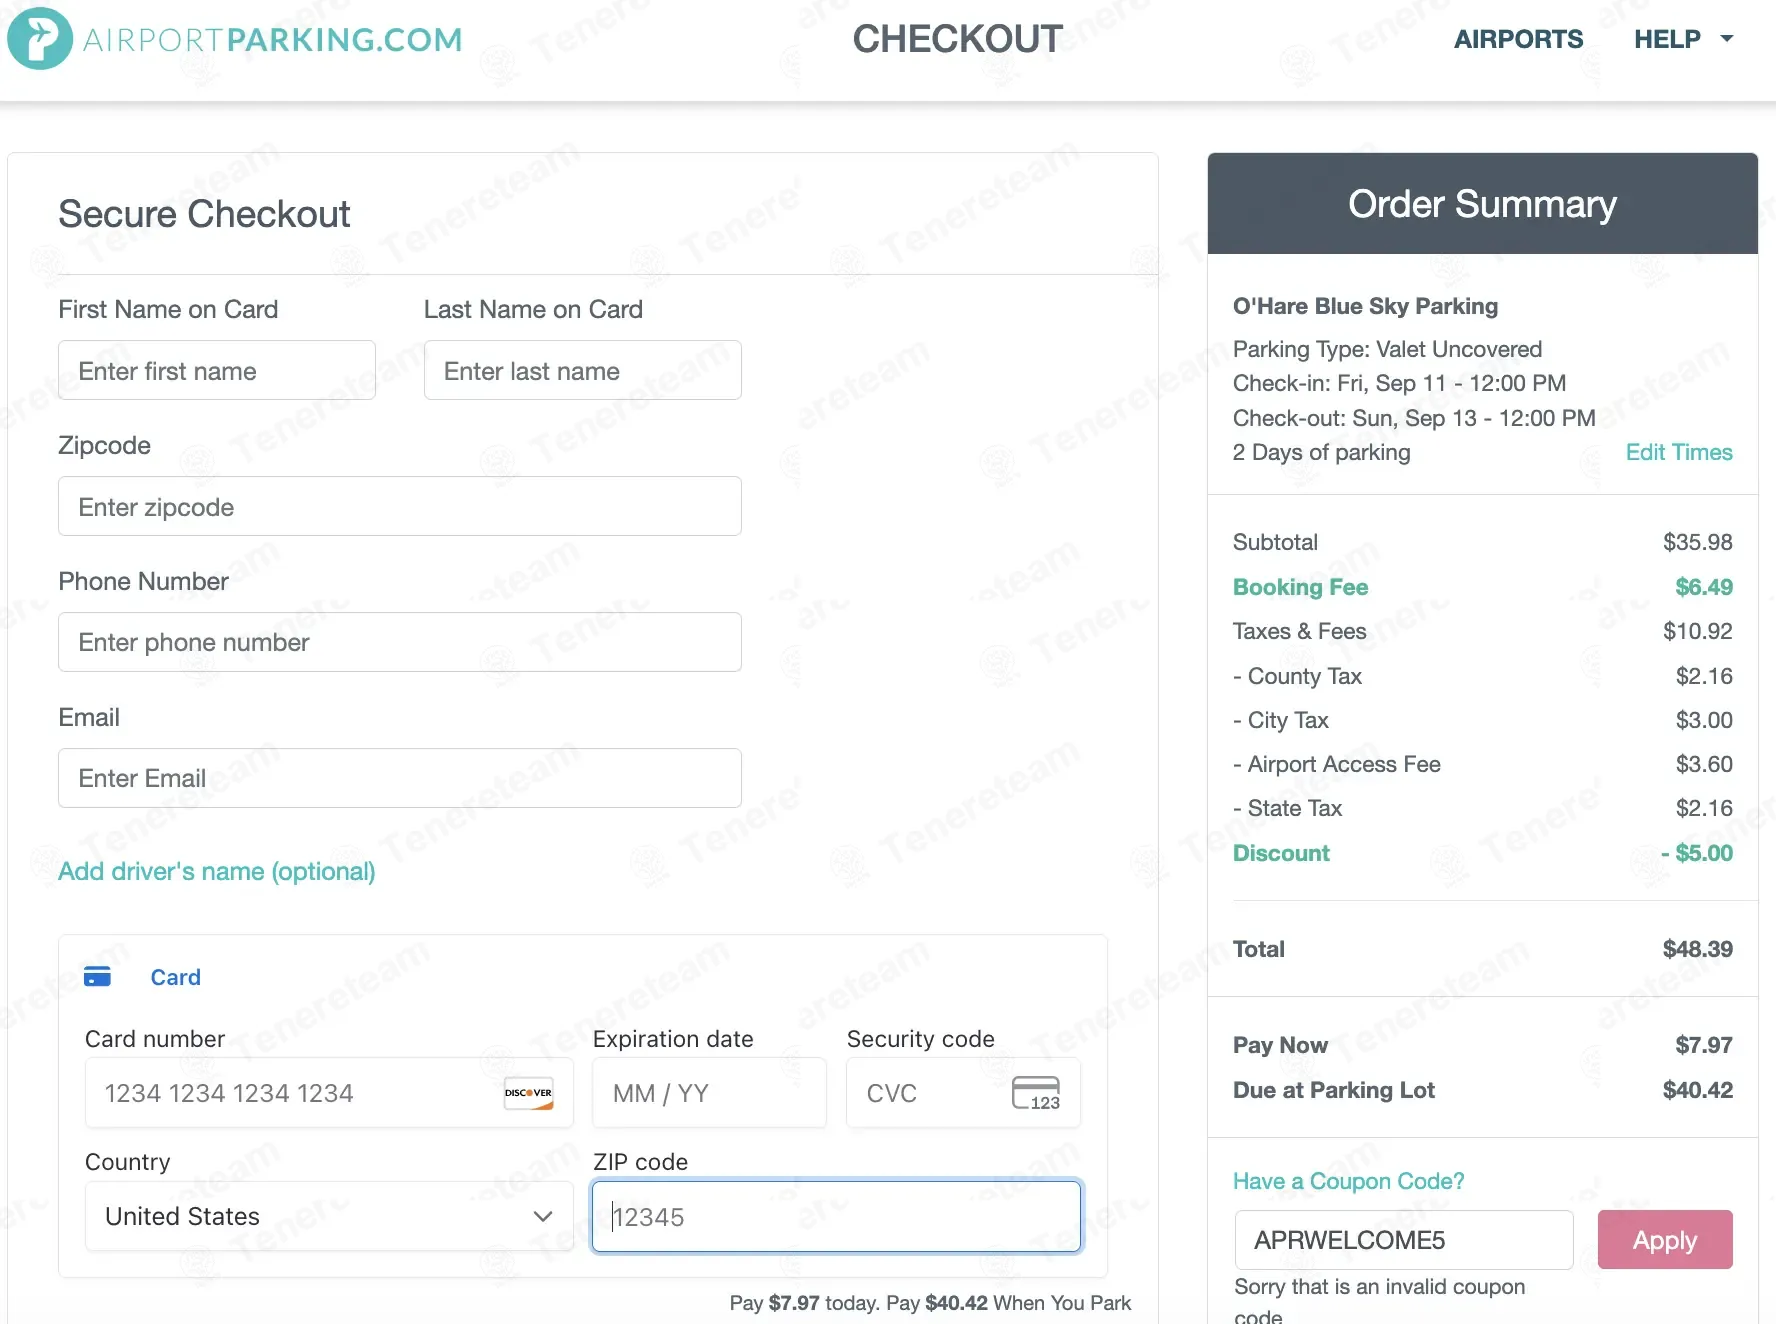Click the coupon code field with APRWELCOME5
This screenshot has height=1324, width=1776.
click(1404, 1240)
